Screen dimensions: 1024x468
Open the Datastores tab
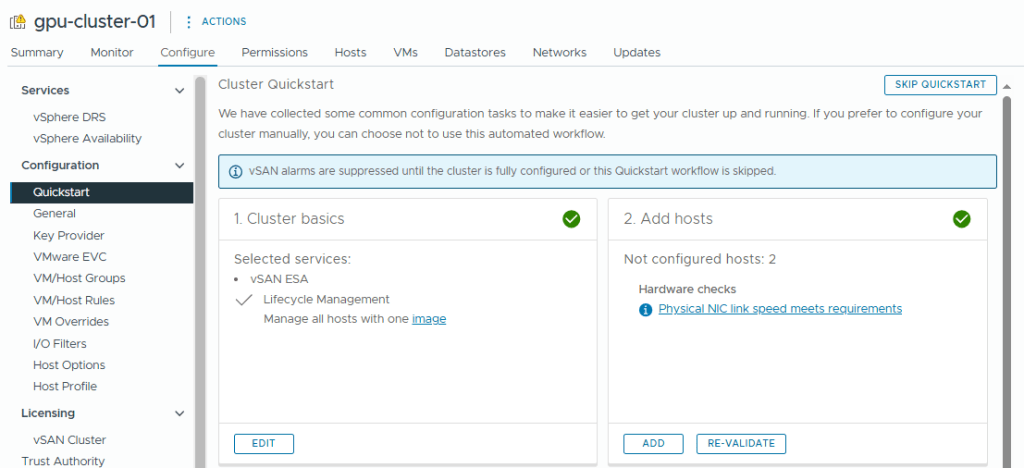pos(475,52)
